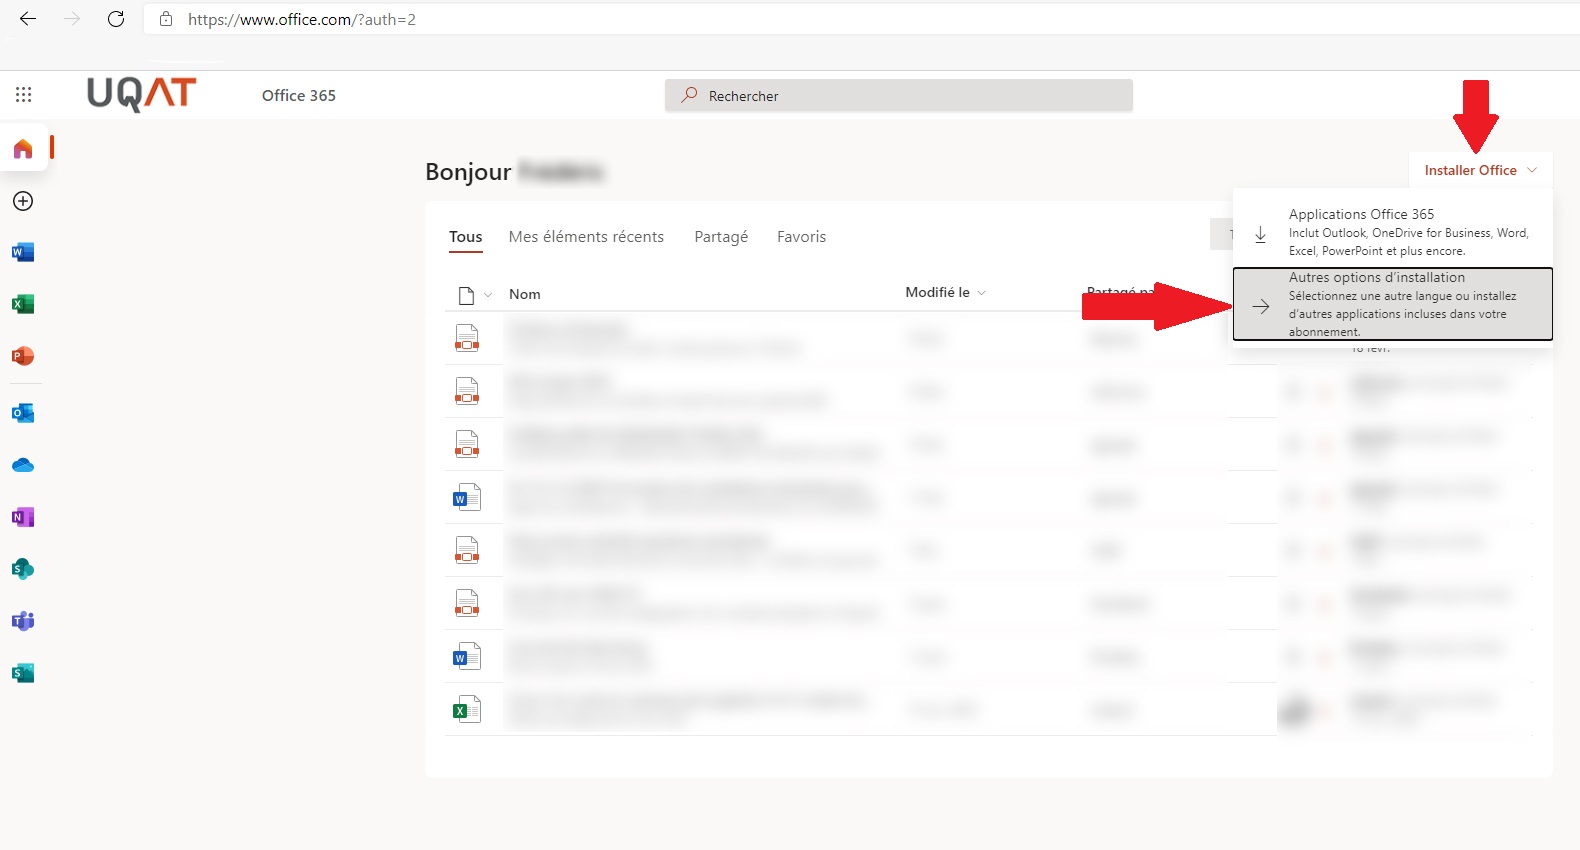Open Word from the sidebar
1580x850 pixels.
click(23, 252)
